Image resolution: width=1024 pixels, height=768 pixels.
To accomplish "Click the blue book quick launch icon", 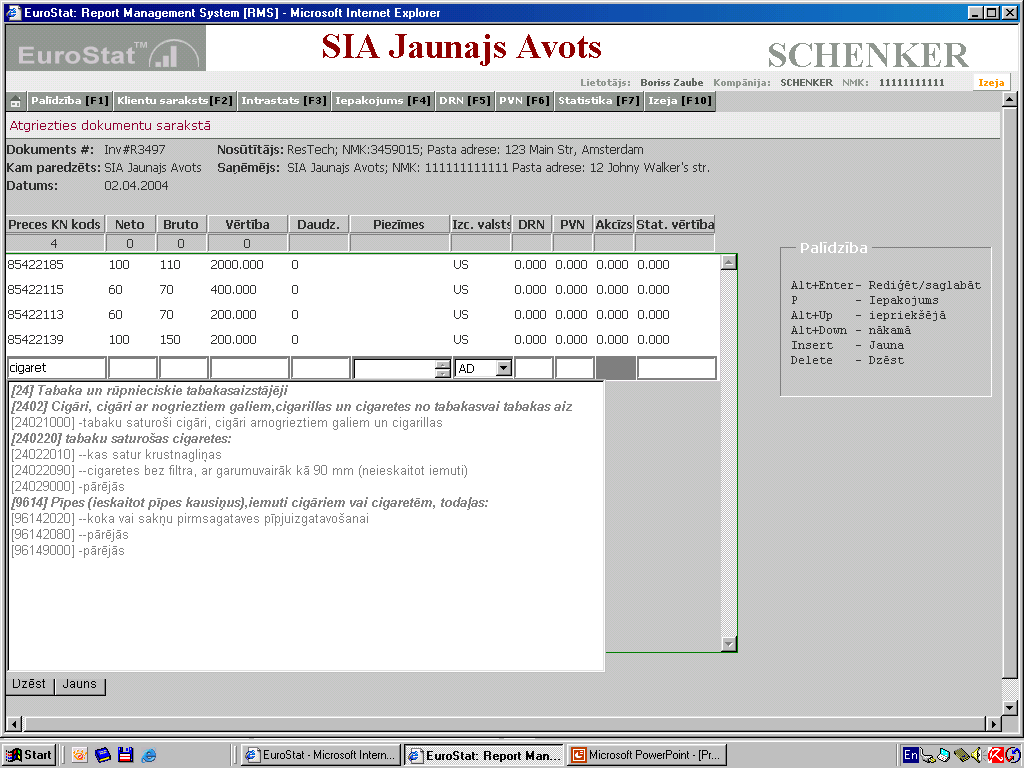I will 103,755.
